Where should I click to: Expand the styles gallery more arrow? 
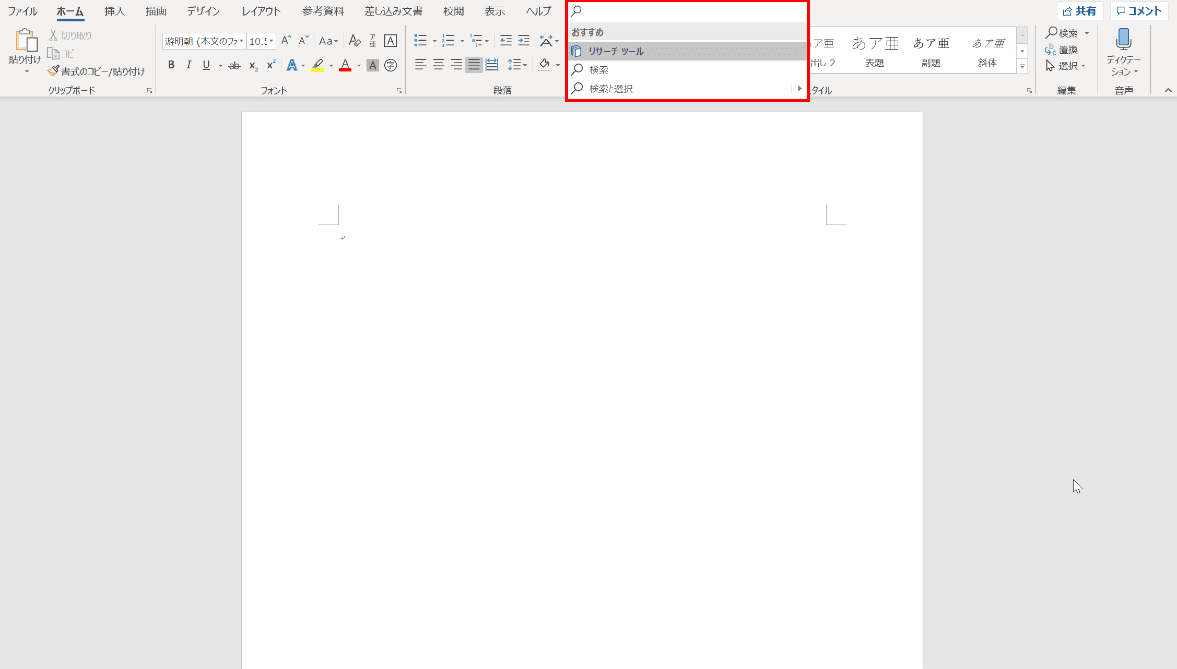point(1022,66)
